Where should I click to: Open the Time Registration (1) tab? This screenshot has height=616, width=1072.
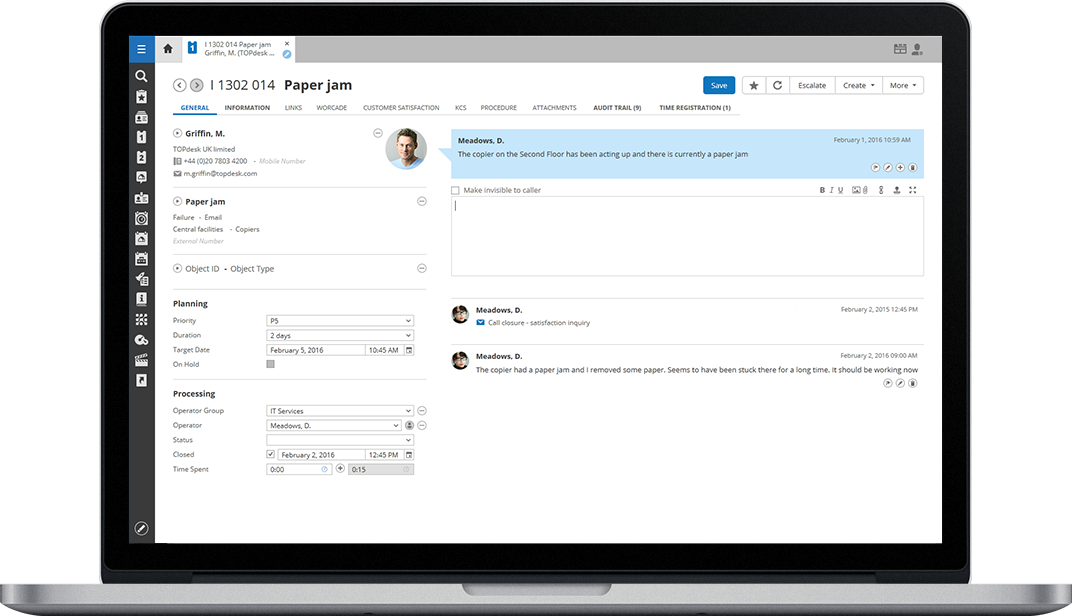695,108
